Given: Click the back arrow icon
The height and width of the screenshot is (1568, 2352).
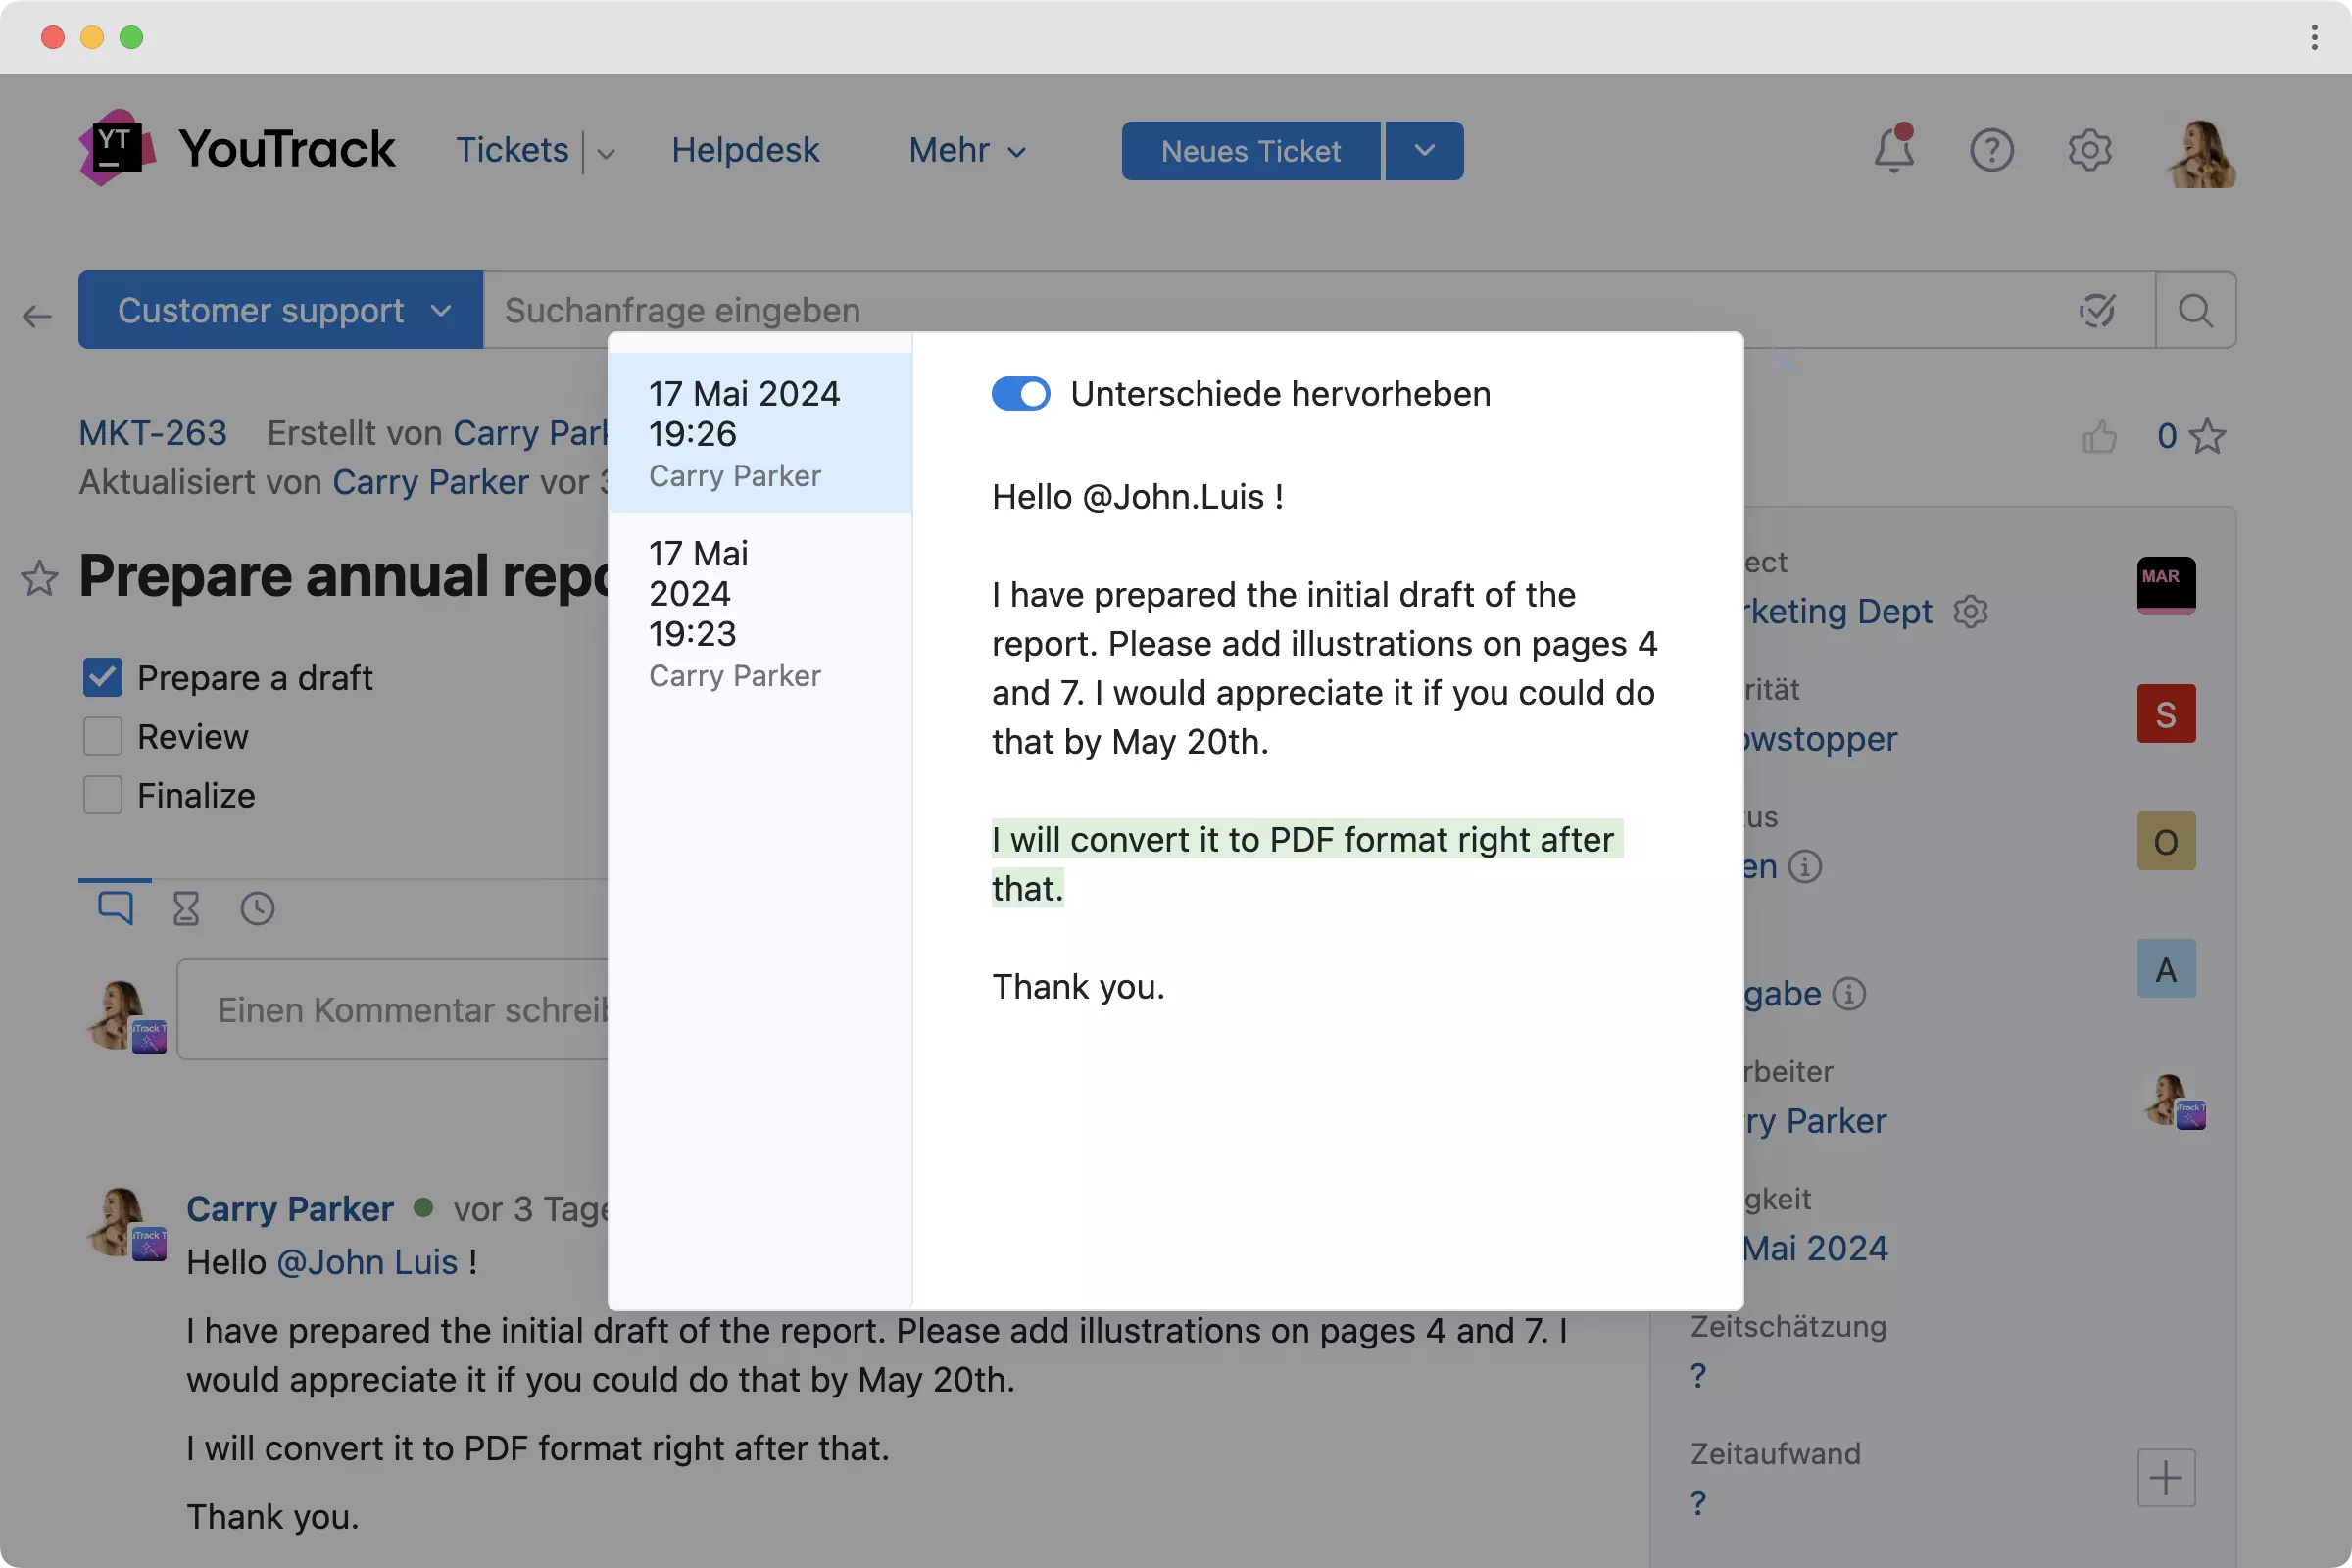Looking at the screenshot, I should coord(37,317).
